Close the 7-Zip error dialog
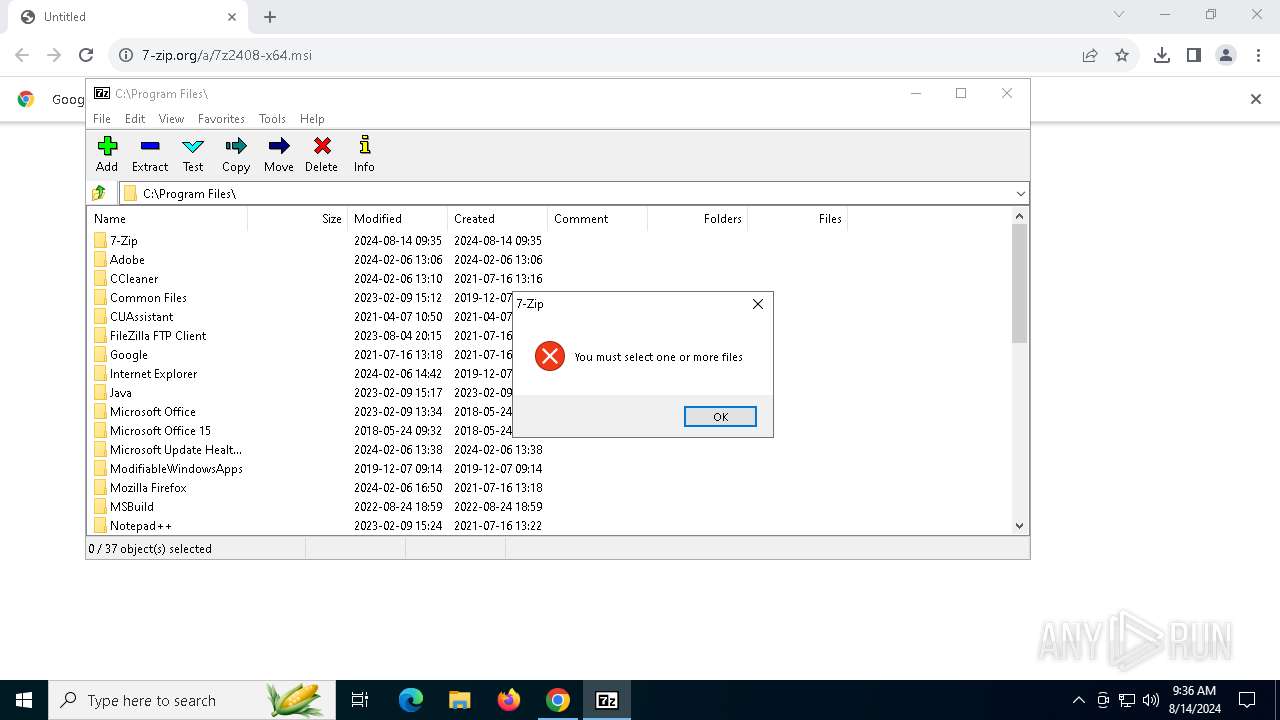This screenshot has height=720, width=1280. 758,304
